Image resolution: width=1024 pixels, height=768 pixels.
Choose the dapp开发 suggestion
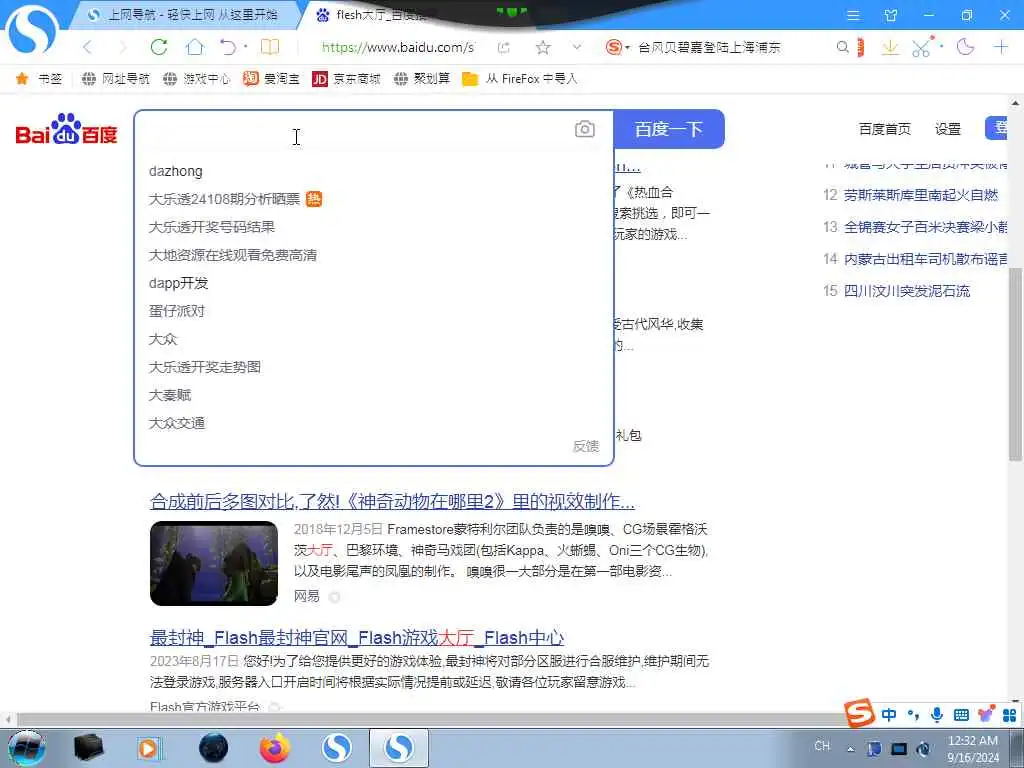point(178,283)
